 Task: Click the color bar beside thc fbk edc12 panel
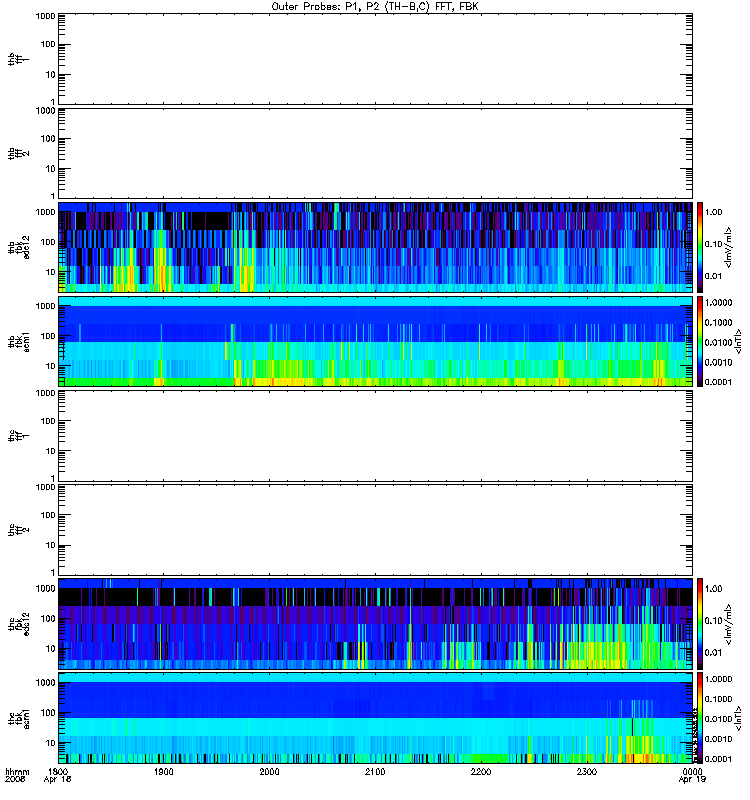pos(700,623)
